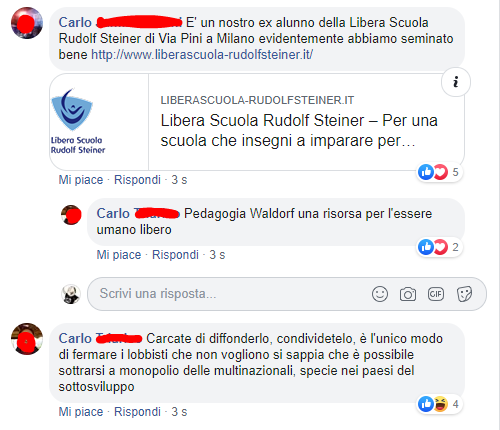Viewport: 500px width, 430px height.
Task: Like the last comment about lobbisti
Action: coord(81,412)
